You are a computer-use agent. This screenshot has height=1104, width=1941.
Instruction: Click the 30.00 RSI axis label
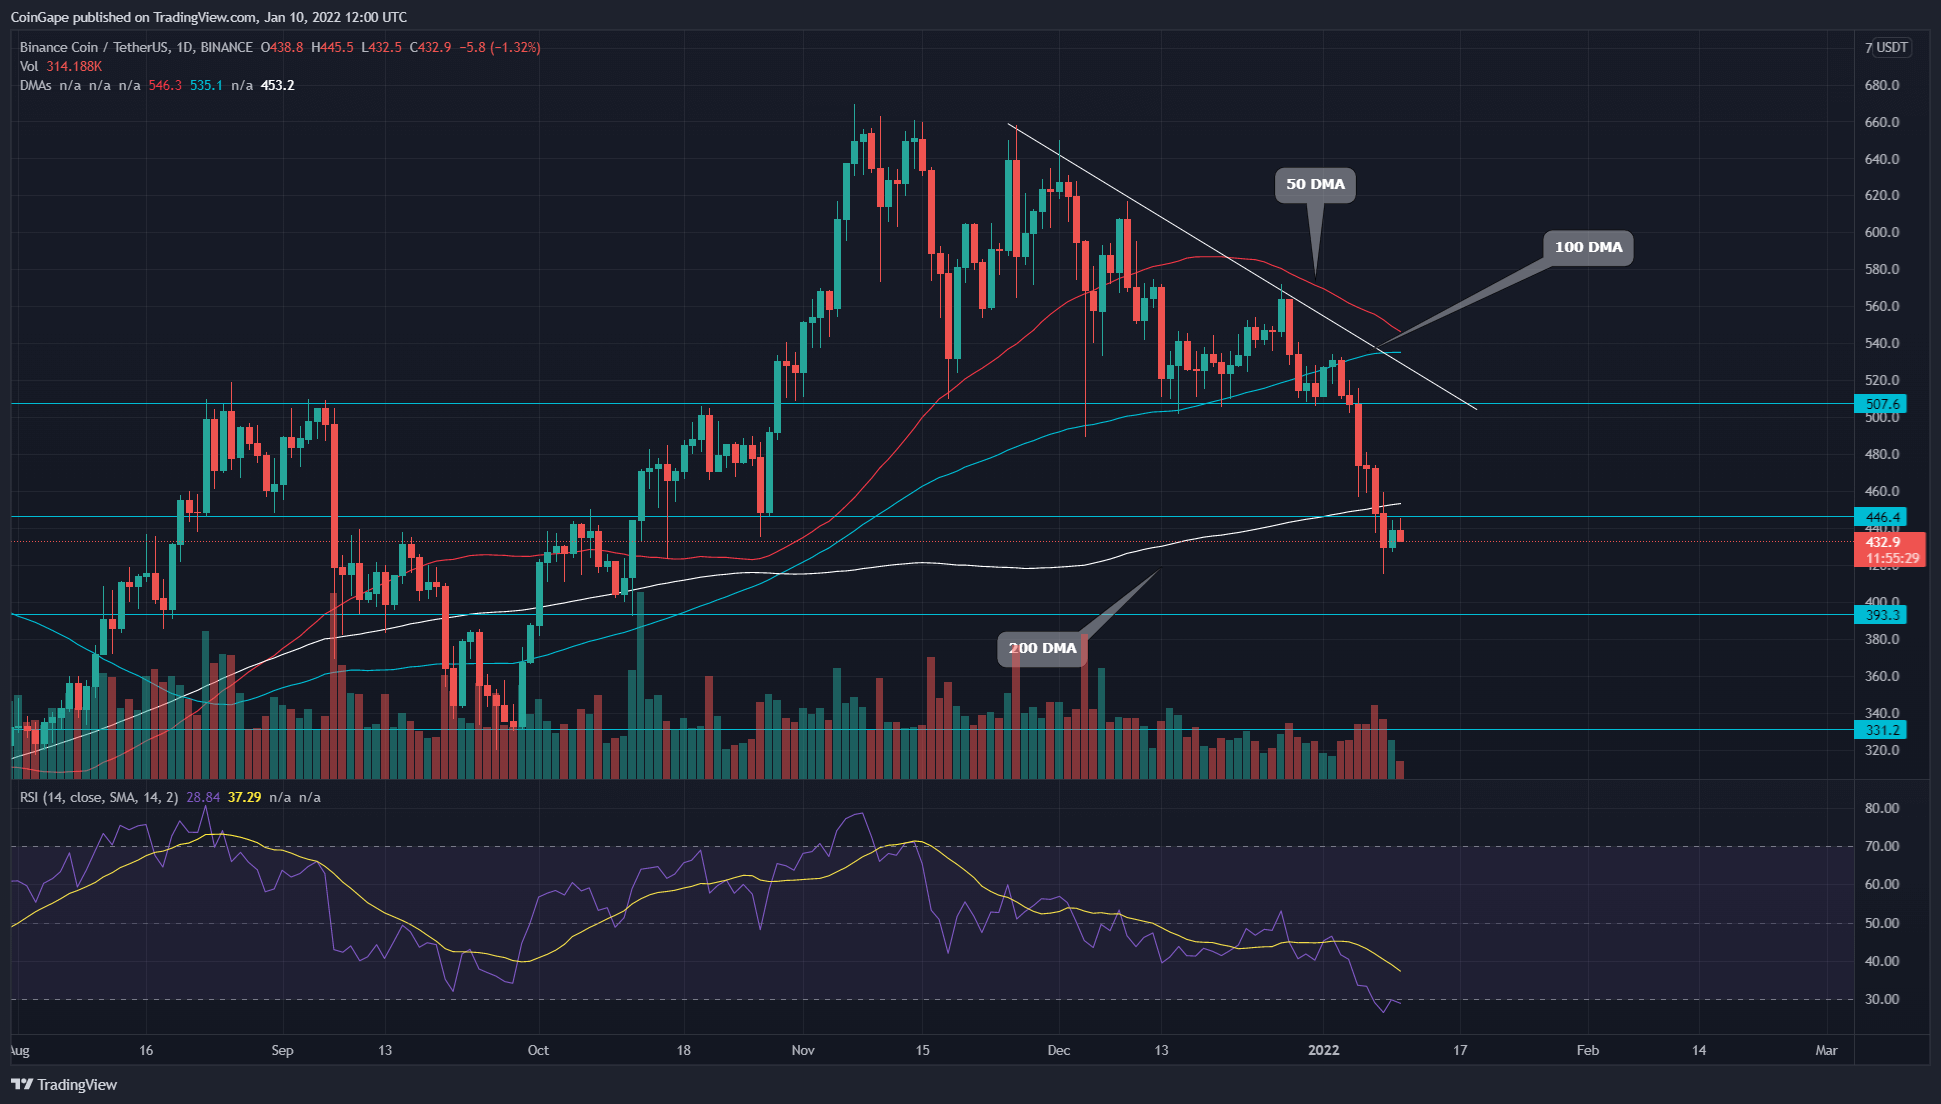[1882, 999]
